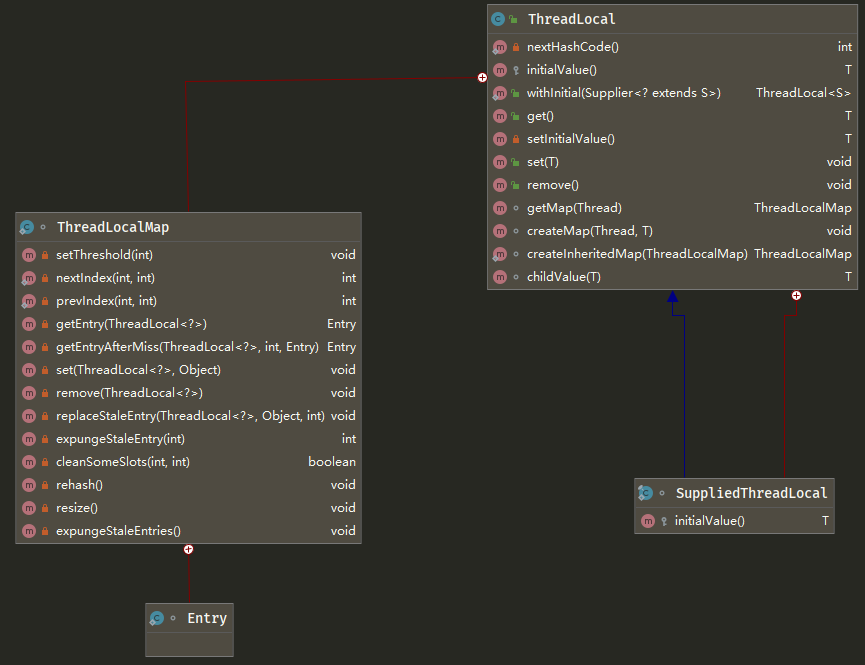Click method icon beside withInitial(Supplier)

[499, 93]
